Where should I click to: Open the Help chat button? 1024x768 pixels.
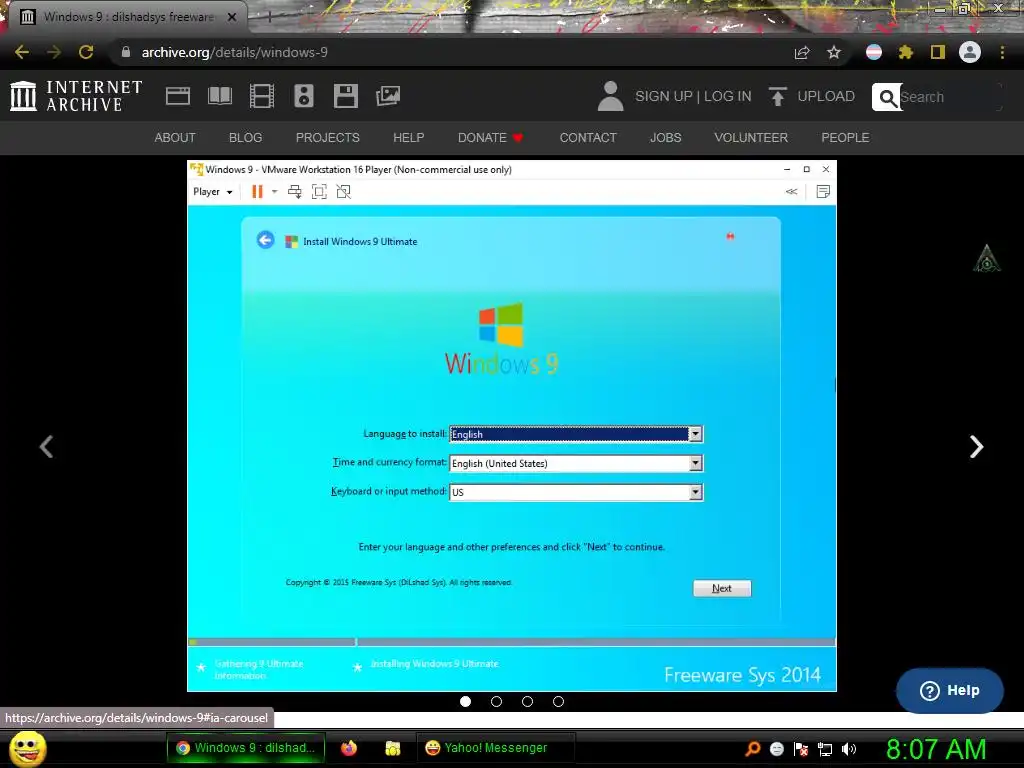point(950,690)
